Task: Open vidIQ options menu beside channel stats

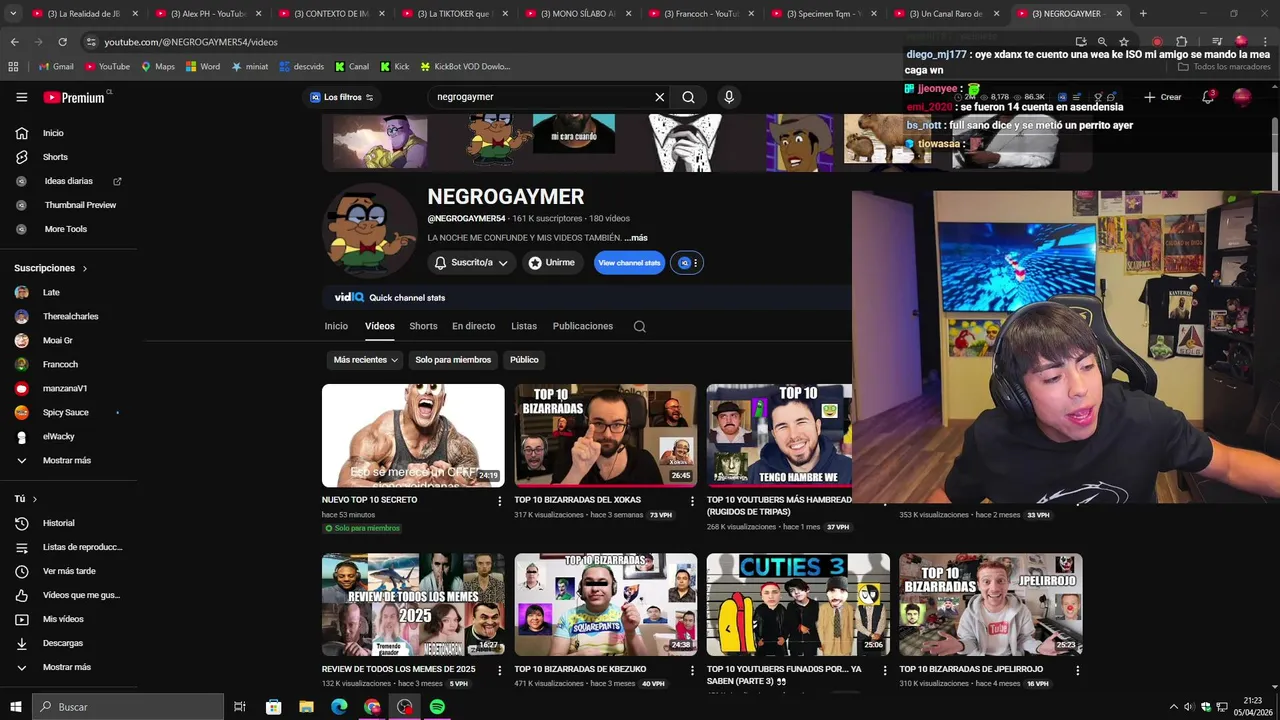Action: (687, 263)
